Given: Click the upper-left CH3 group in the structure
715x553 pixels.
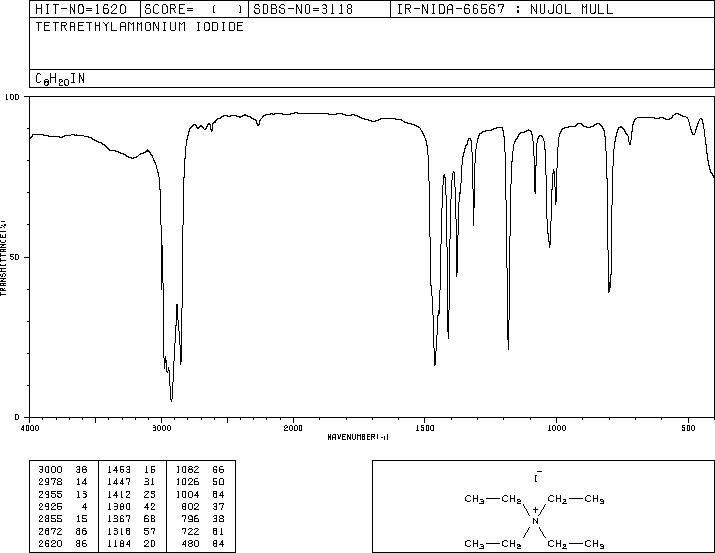Looking at the screenshot, I should click(x=475, y=499).
